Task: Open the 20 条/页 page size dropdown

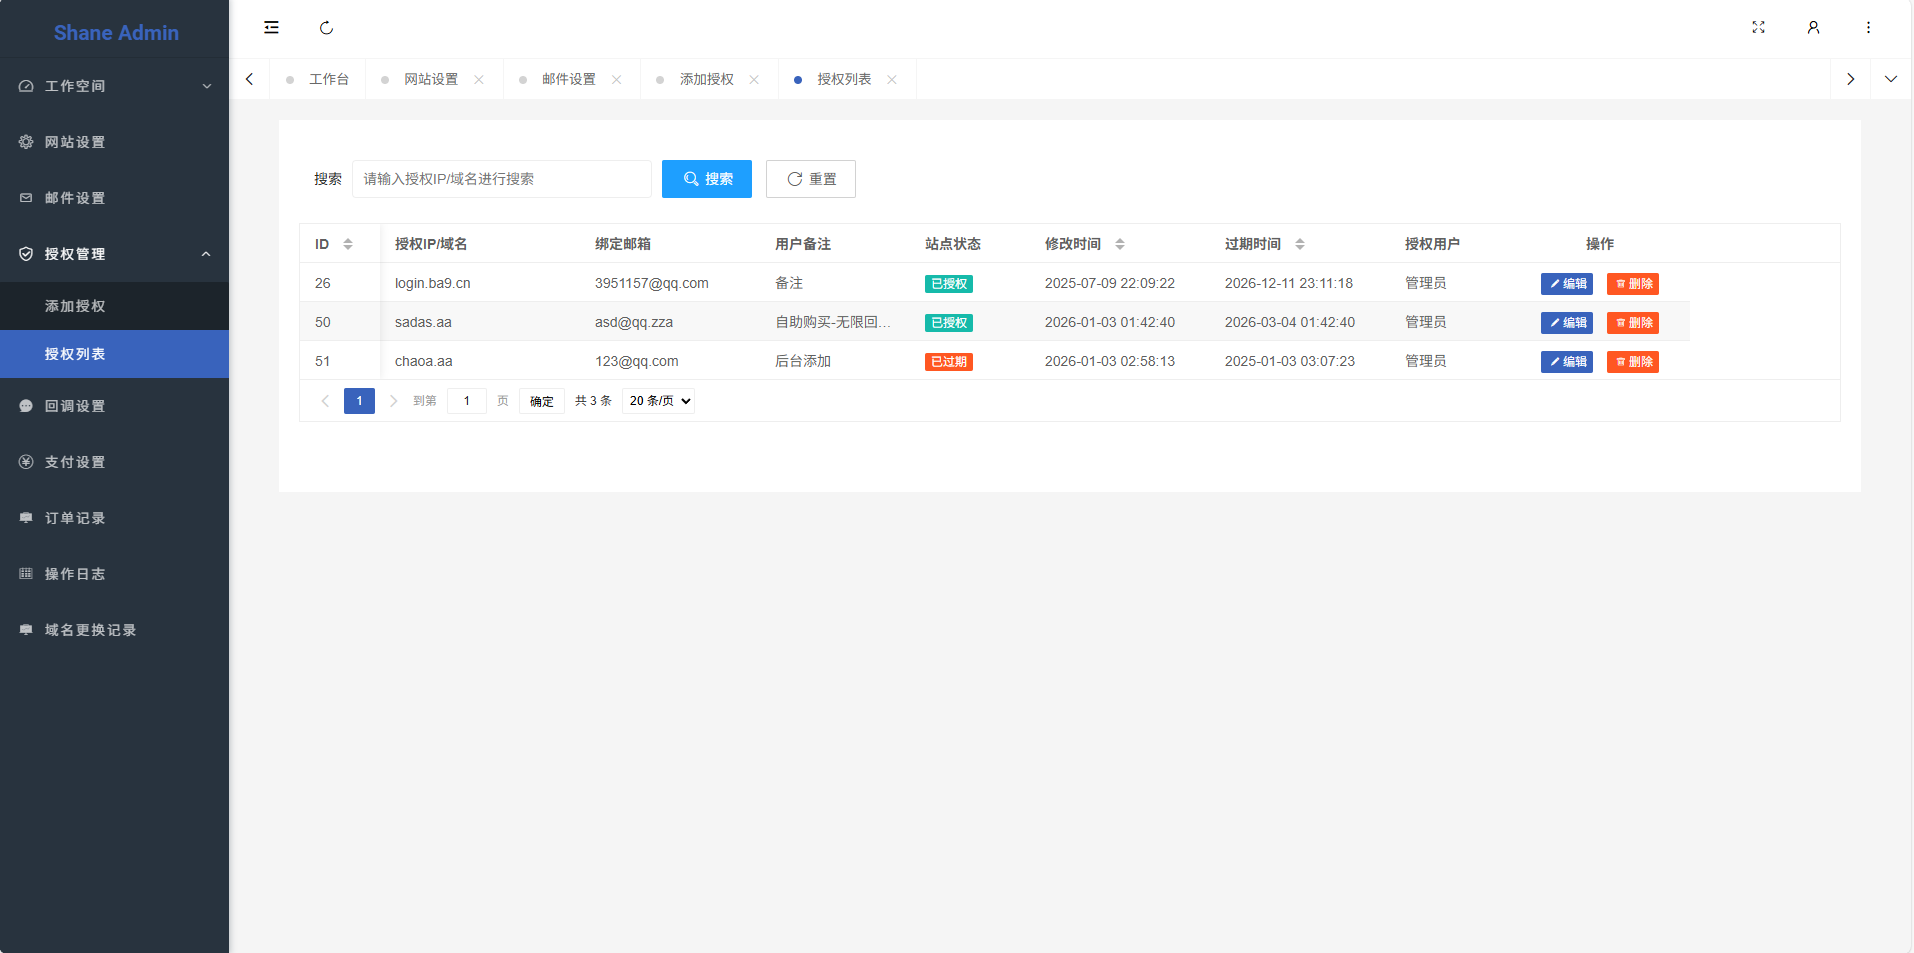Action: point(658,401)
